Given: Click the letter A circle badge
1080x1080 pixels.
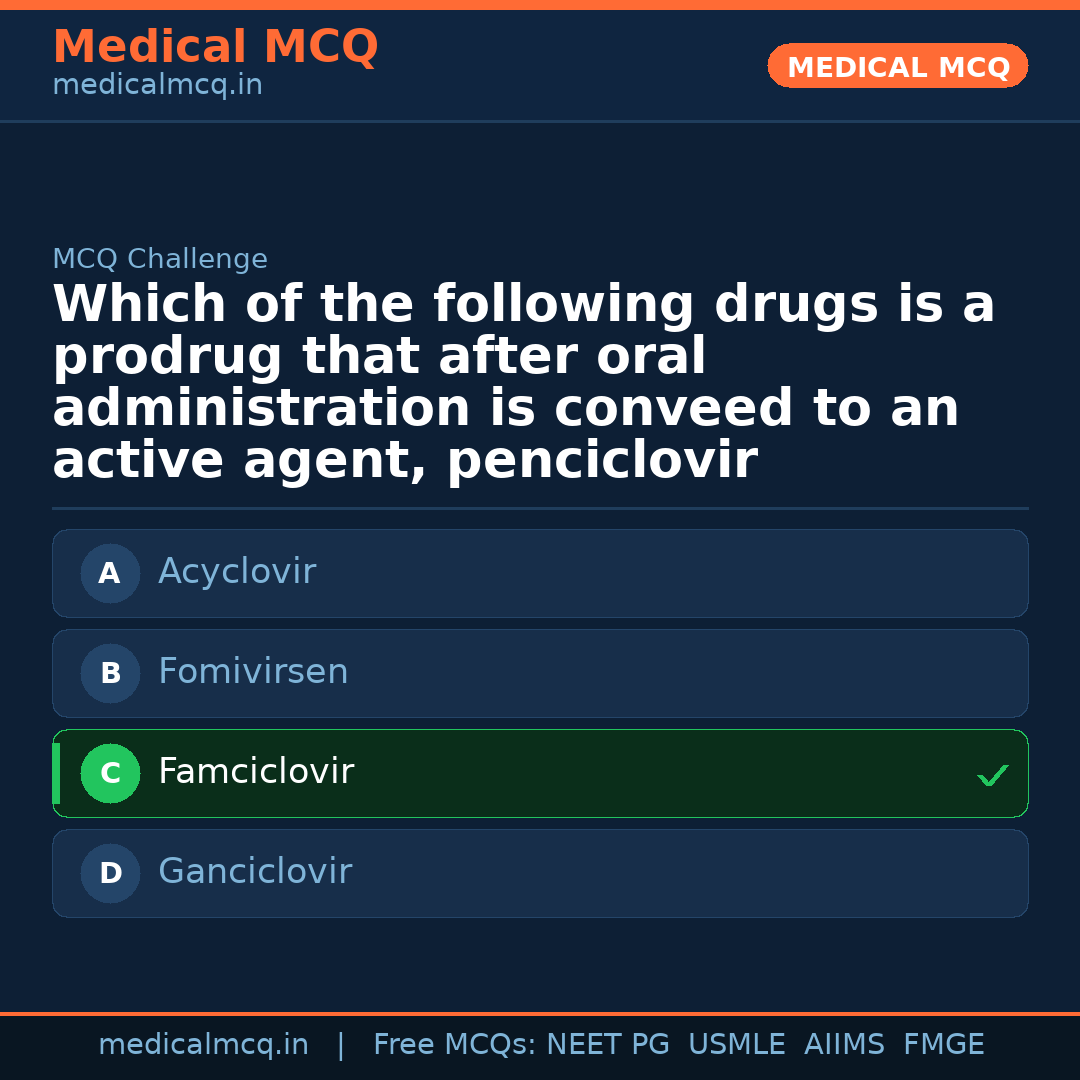Looking at the screenshot, I should click(110, 573).
